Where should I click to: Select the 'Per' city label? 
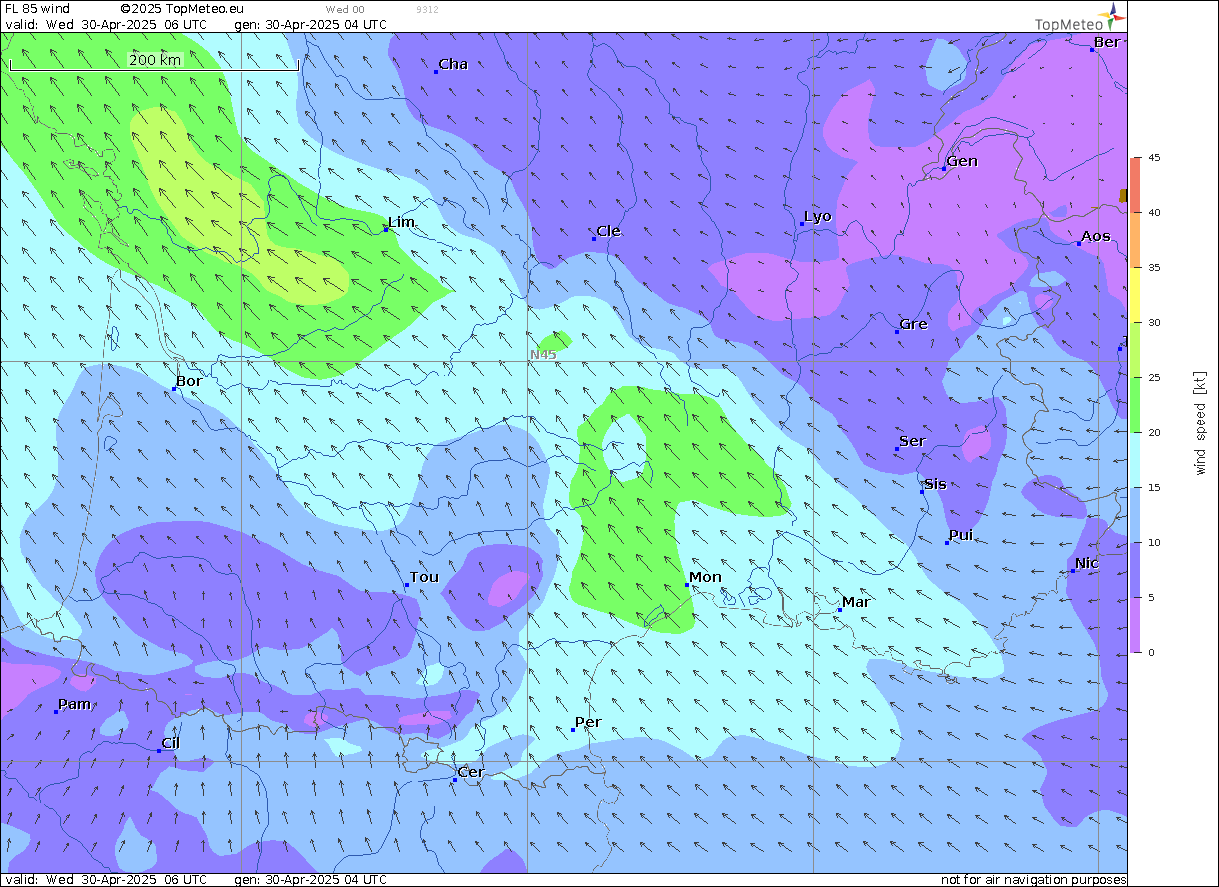pyautogui.click(x=588, y=722)
